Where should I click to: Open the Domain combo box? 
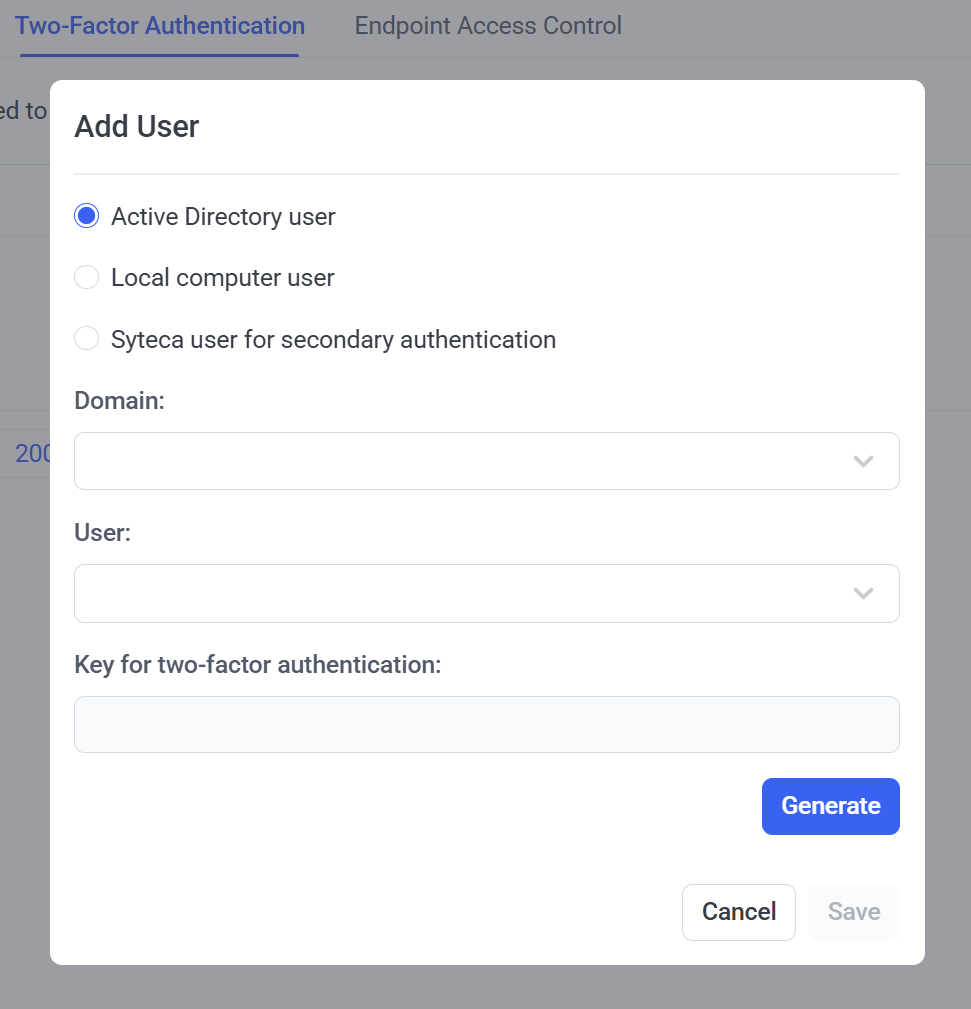click(486, 461)
